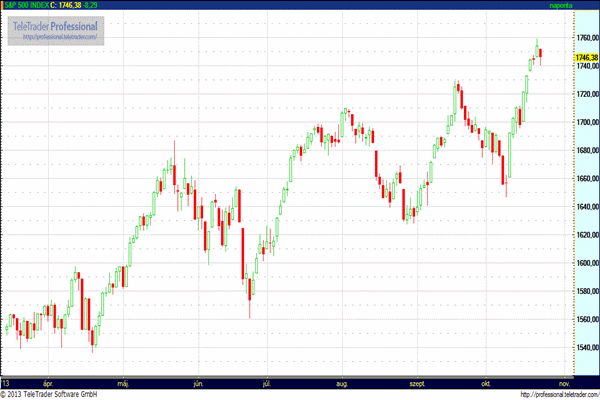600x400 pixels.
Task: Click the 'ápr.' month marker
Action: tap(48, 382)
